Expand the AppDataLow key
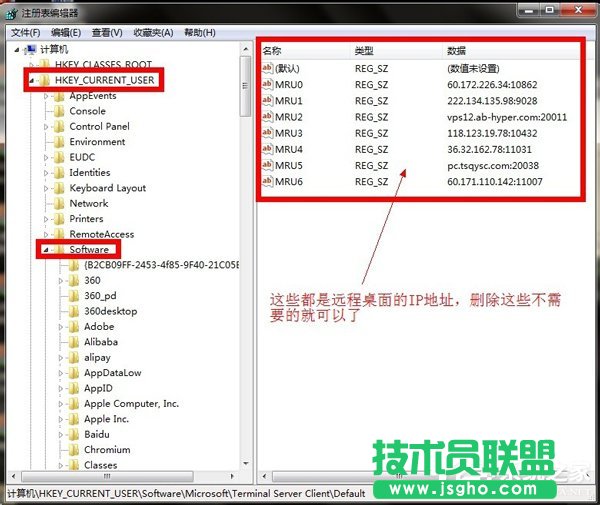The height and width of the screenshot is (505, 600). point(60,373)
